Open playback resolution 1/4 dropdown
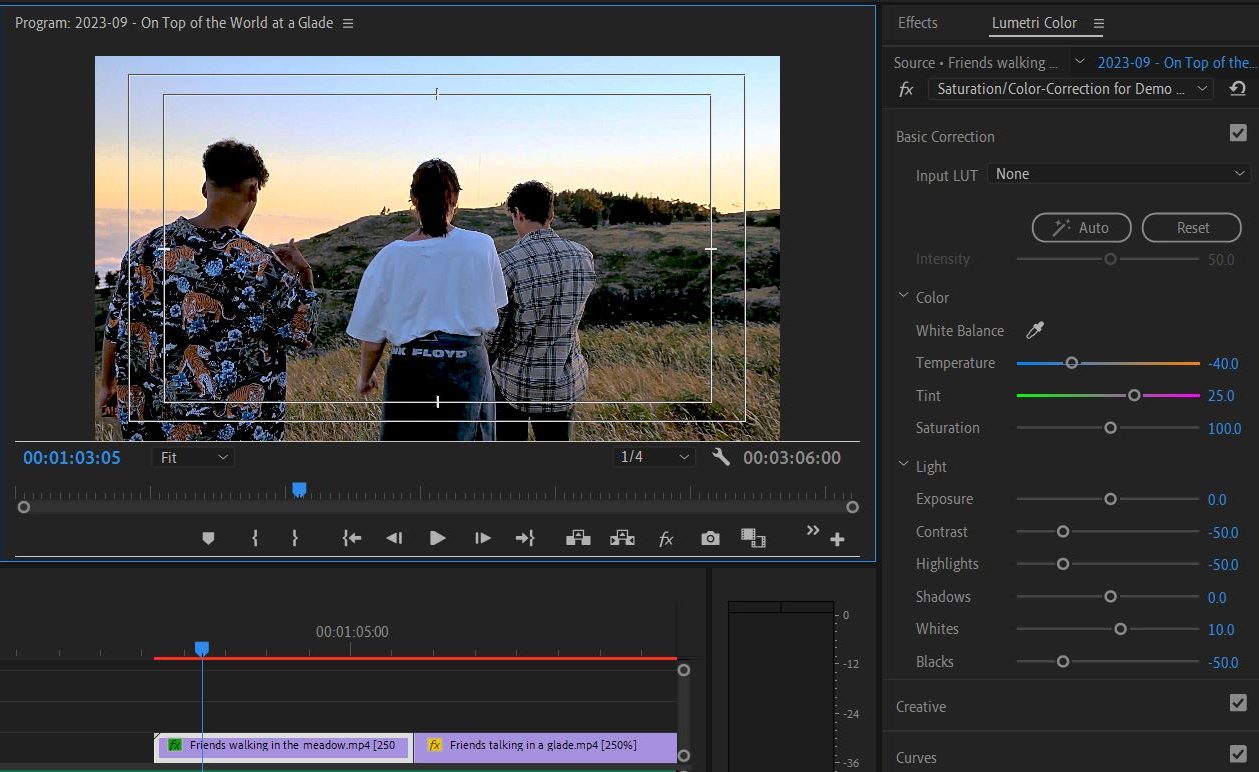Screen dimensions: 1259x772 click(x=655, y=457)
